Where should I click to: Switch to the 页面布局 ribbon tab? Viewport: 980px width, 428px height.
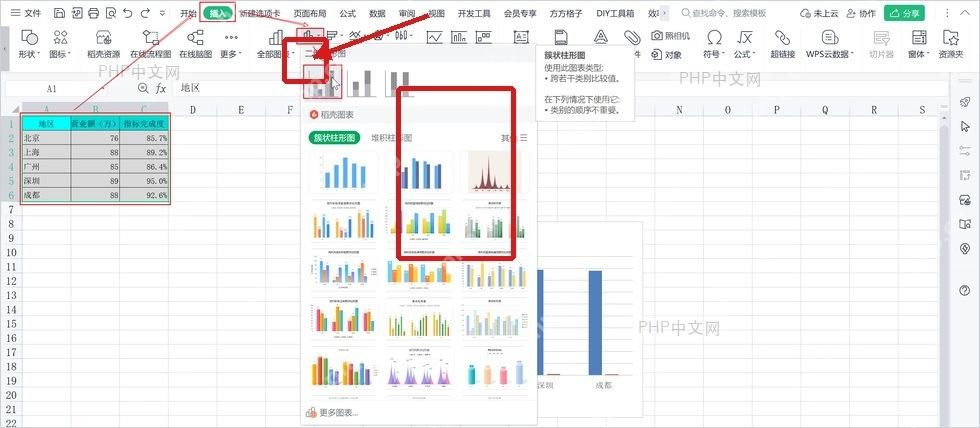(312, 13)
